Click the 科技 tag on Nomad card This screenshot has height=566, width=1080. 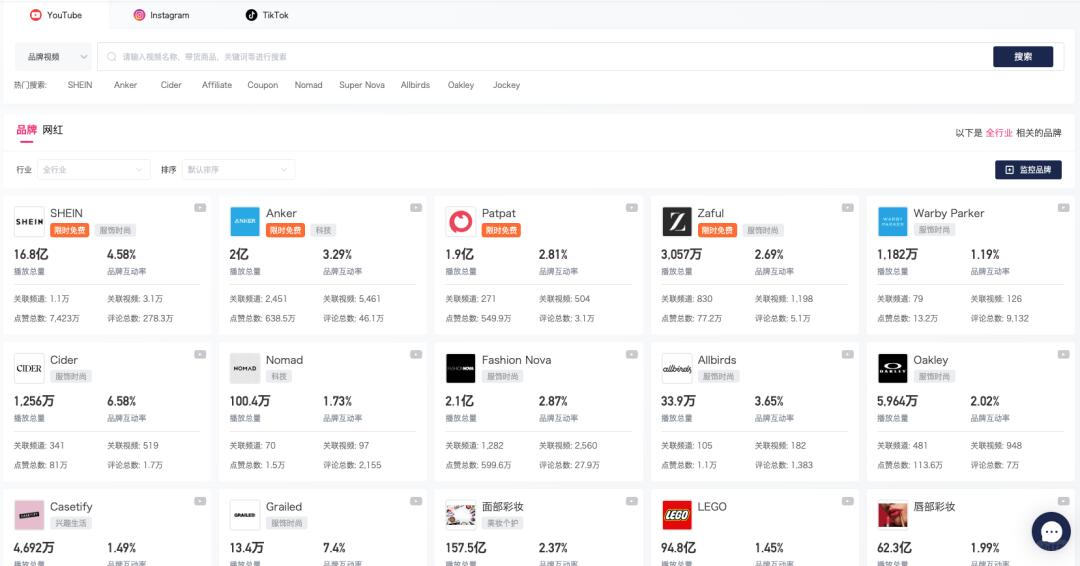pyautogui.click(x=279, y=377)
